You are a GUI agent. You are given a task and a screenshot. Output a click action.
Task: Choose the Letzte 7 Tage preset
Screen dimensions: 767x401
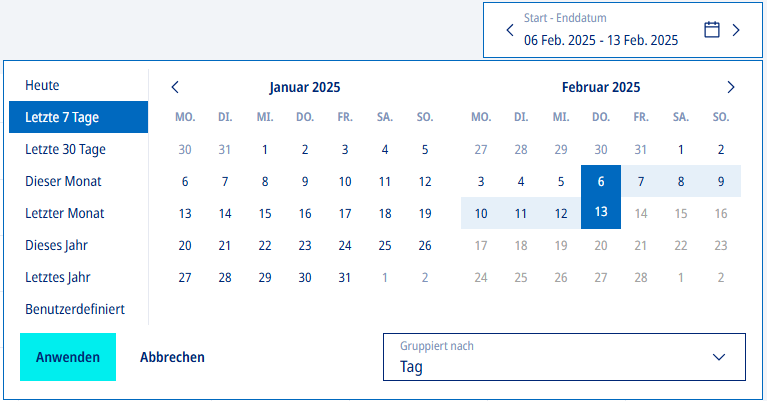62,117
